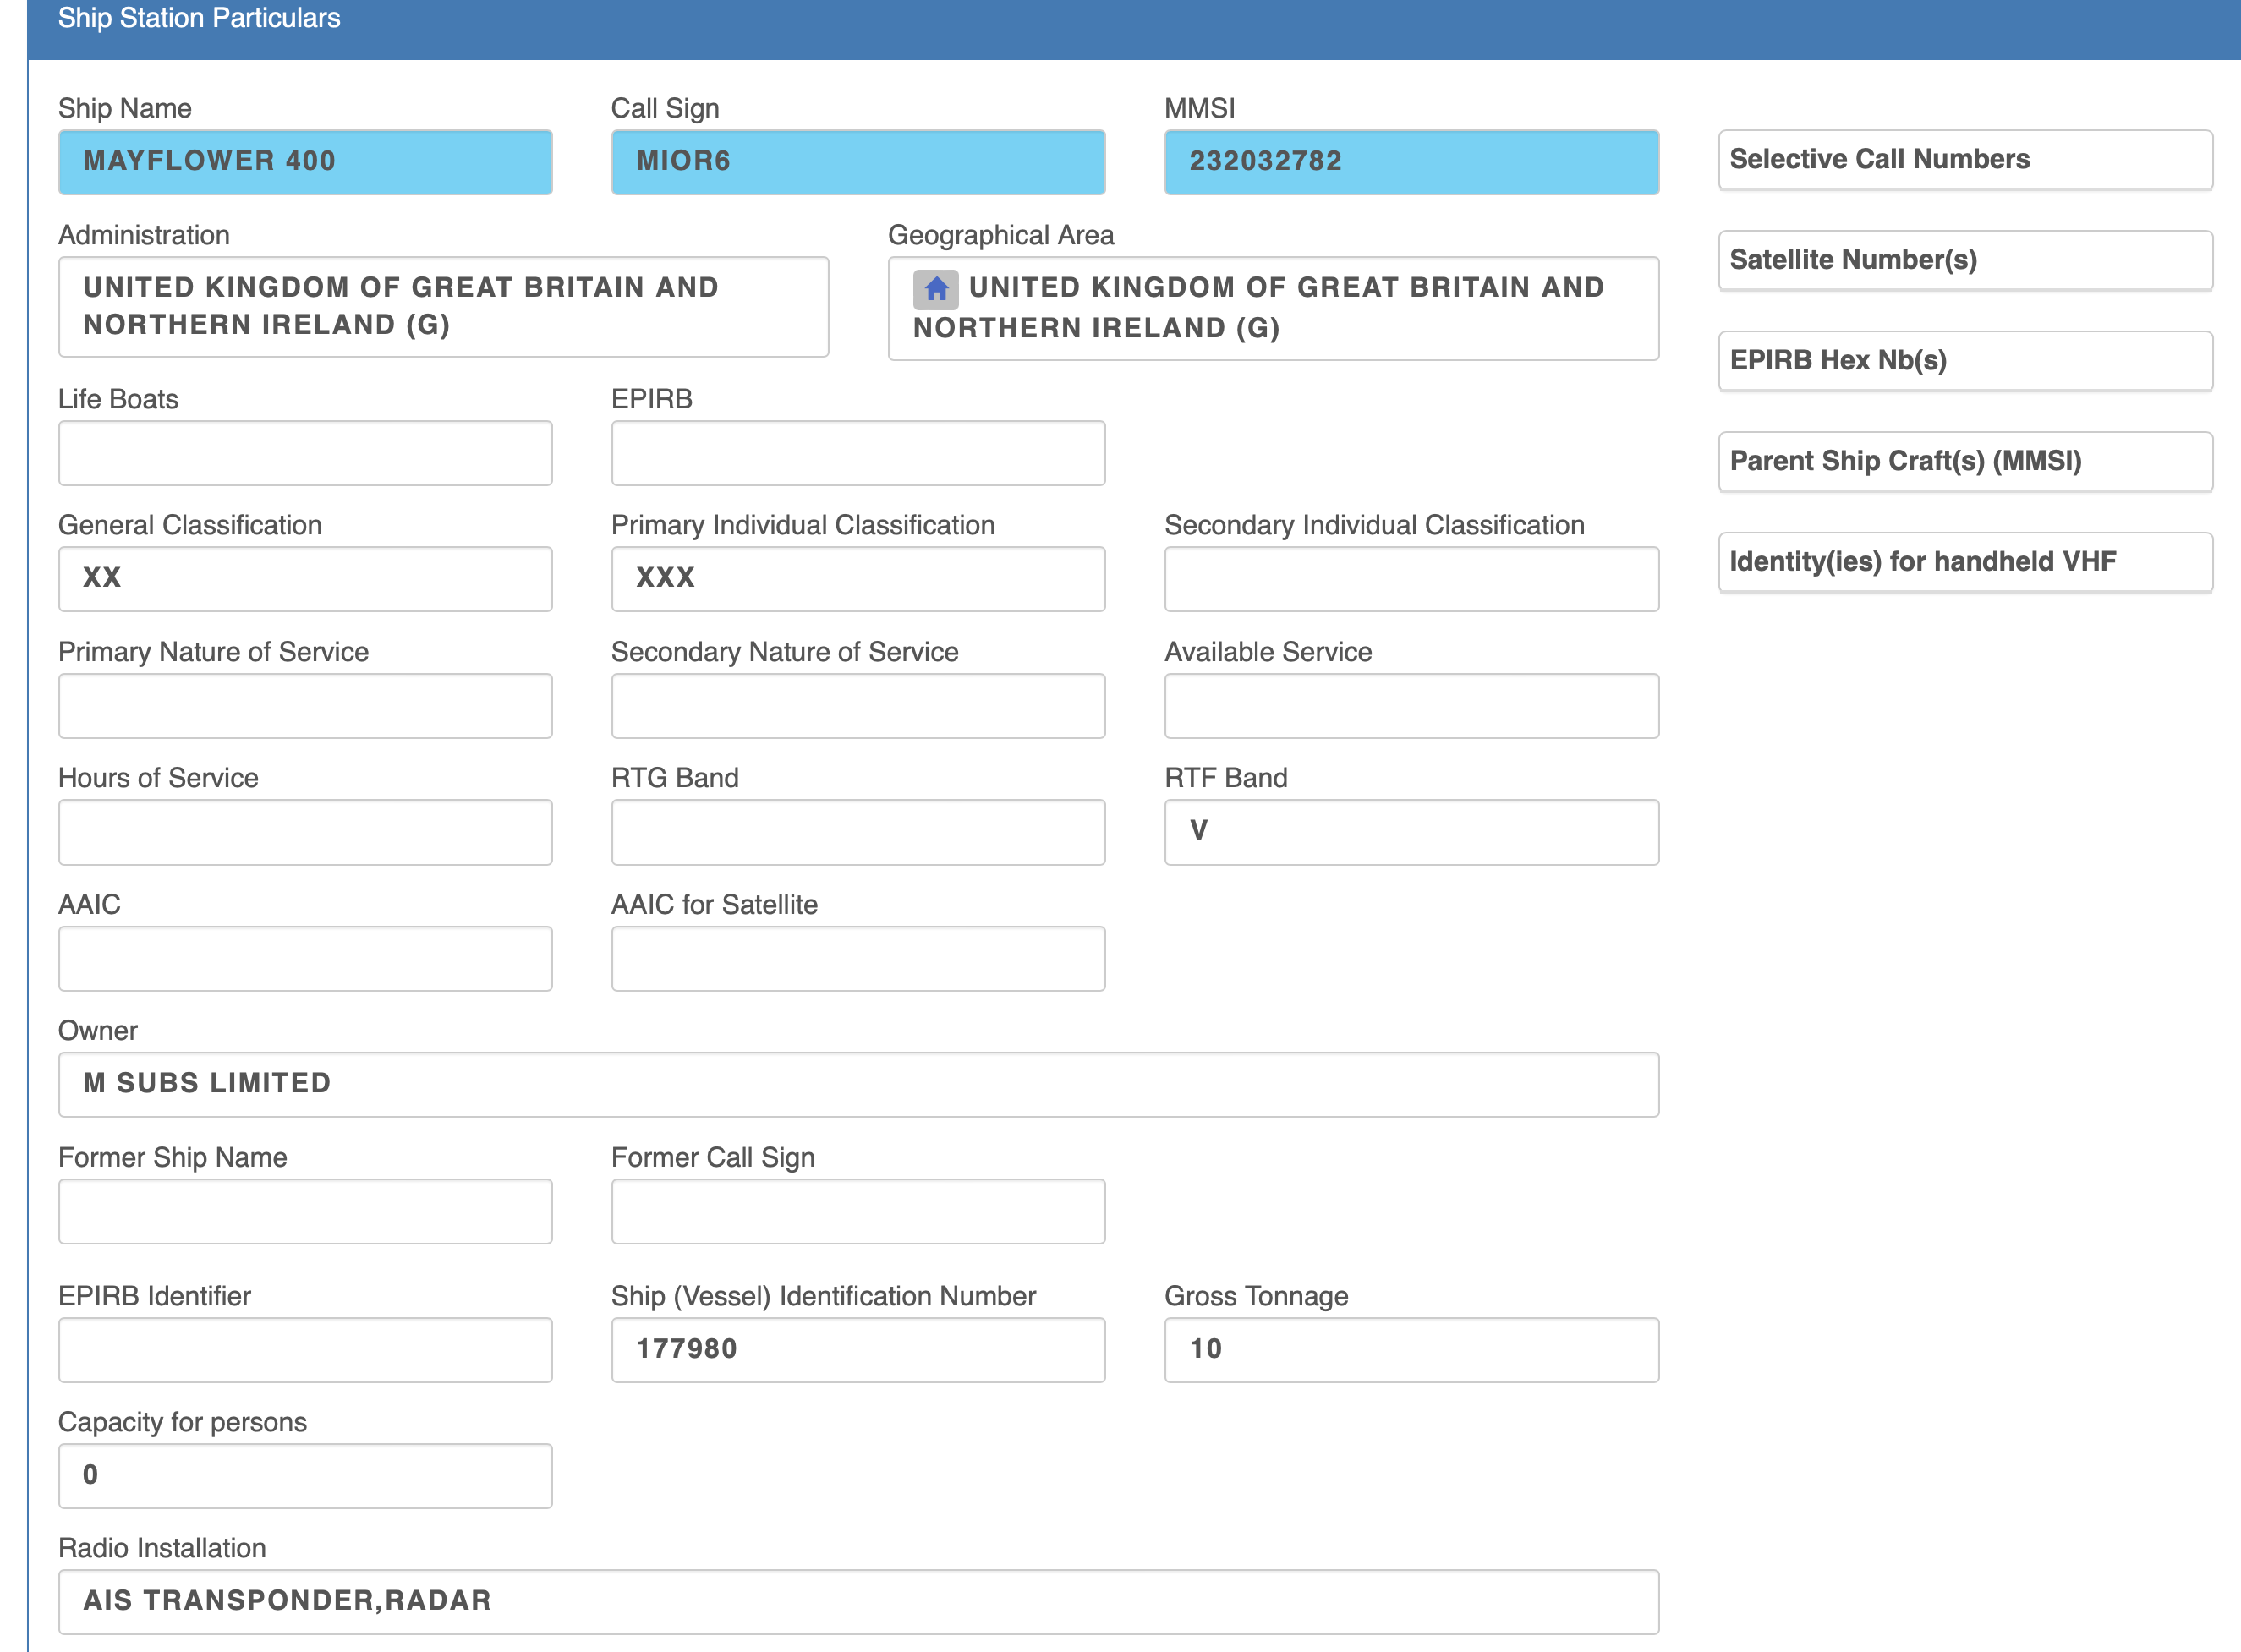Click the 'Ship Name' label

[125, 108]
